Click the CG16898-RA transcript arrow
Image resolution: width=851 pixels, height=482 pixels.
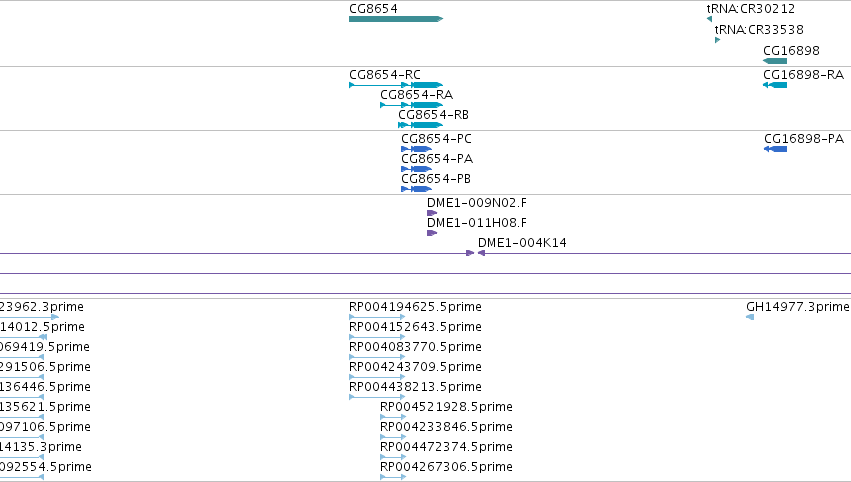(775, 85)
